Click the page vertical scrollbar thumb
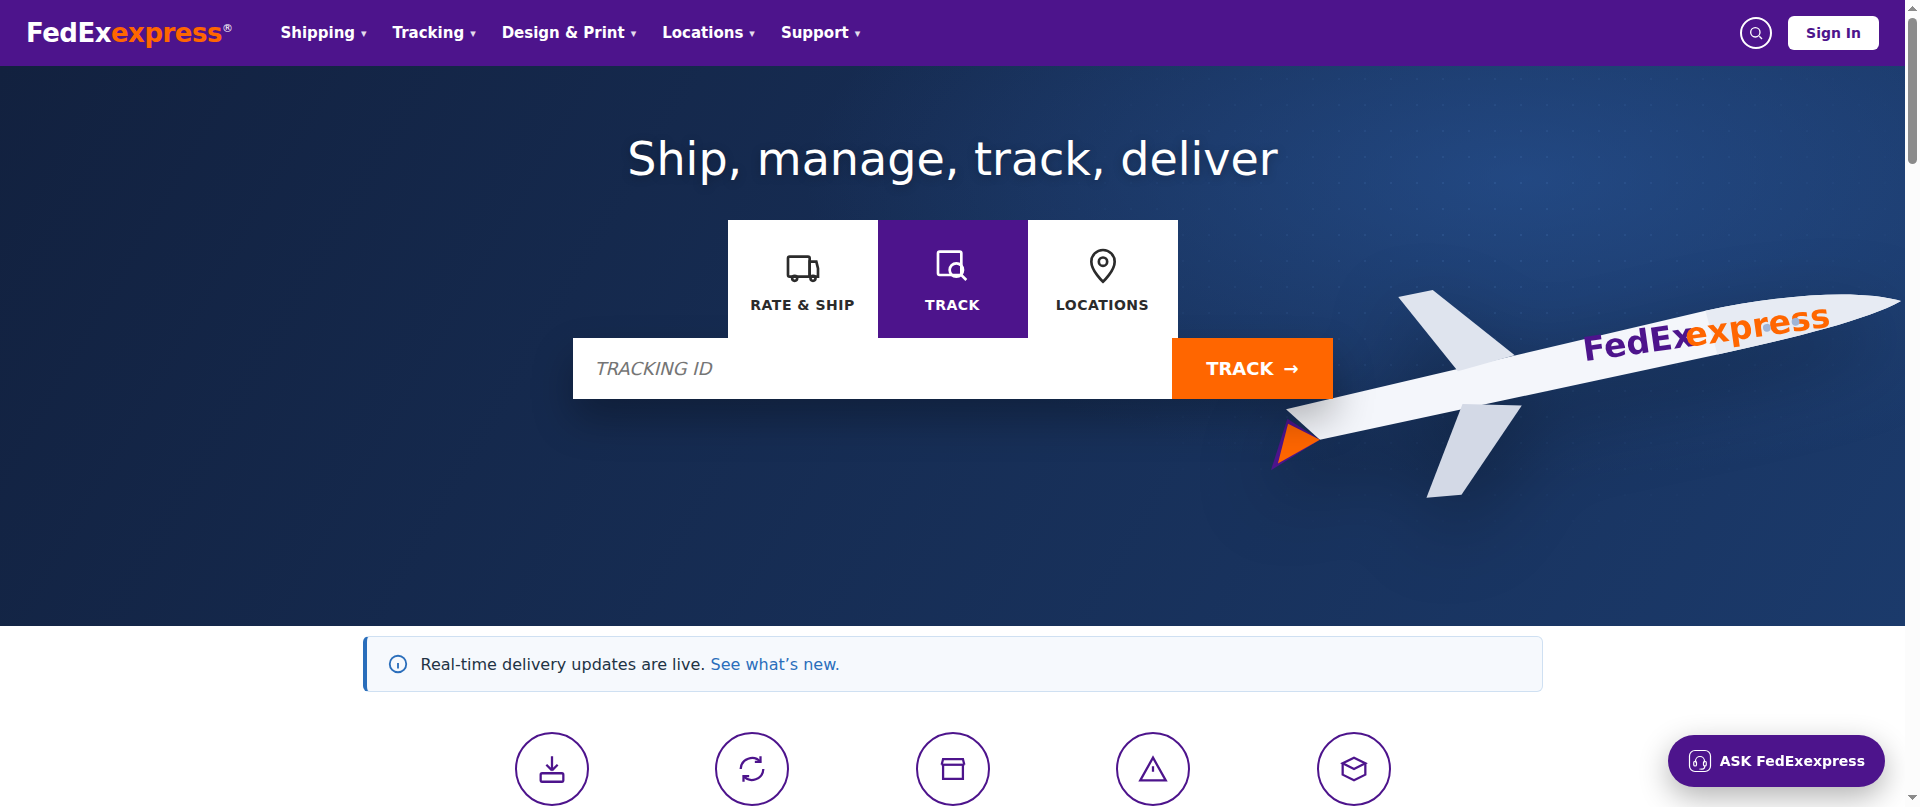 click(x=1912, y=90)
